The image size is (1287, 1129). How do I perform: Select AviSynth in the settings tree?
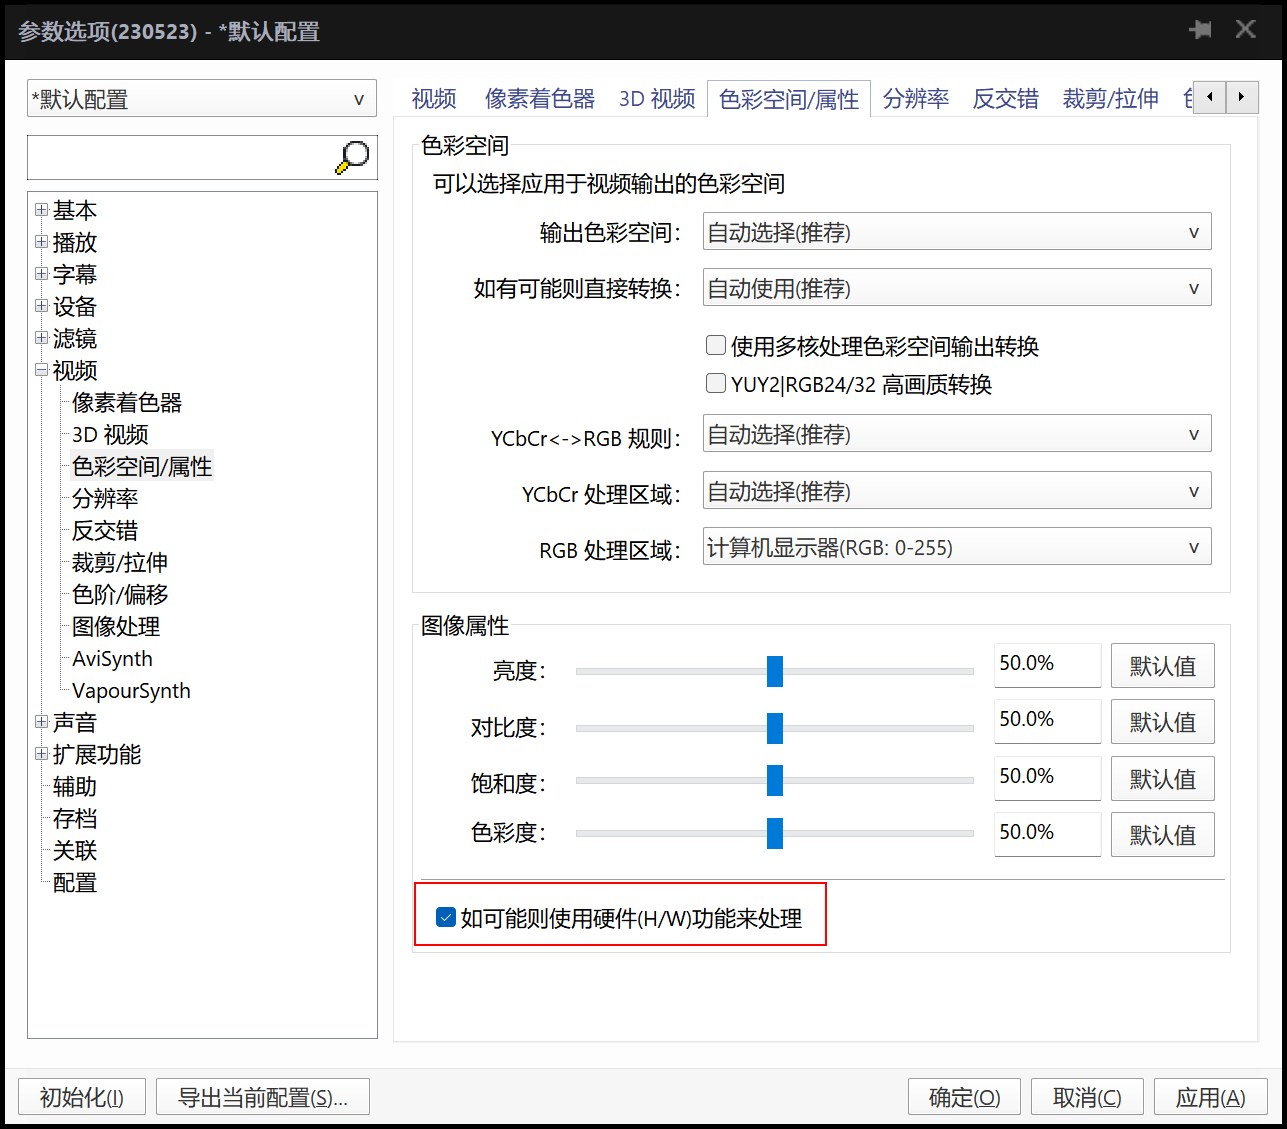pyautogui.click(x=112, y=659)
